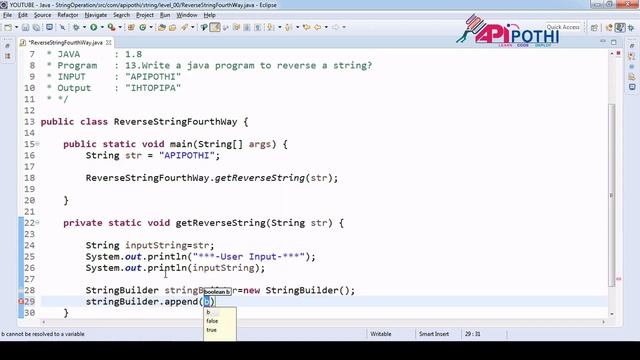Click the horizontal scrollbar right arrow
Image resolution: width=640 pixels, height=360 pixels.
603,322
